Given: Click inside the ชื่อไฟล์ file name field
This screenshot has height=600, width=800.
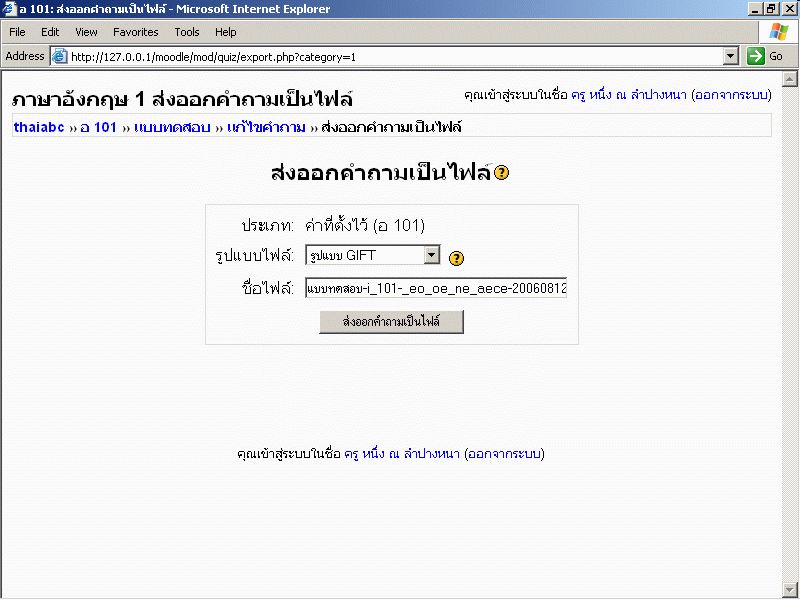Looking at the screenshot, I should (436, 289).
